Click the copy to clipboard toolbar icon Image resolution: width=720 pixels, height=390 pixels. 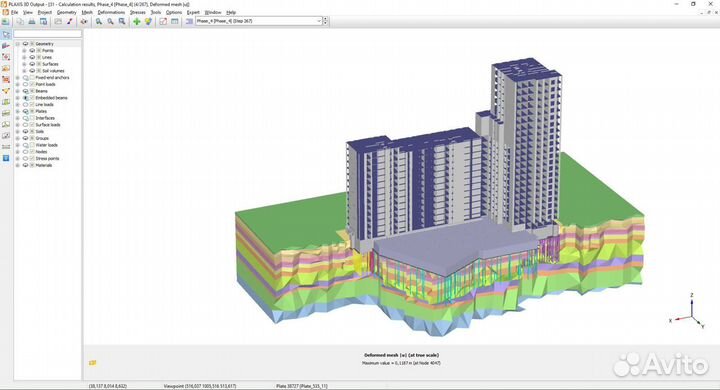click(x=20, y=21)
